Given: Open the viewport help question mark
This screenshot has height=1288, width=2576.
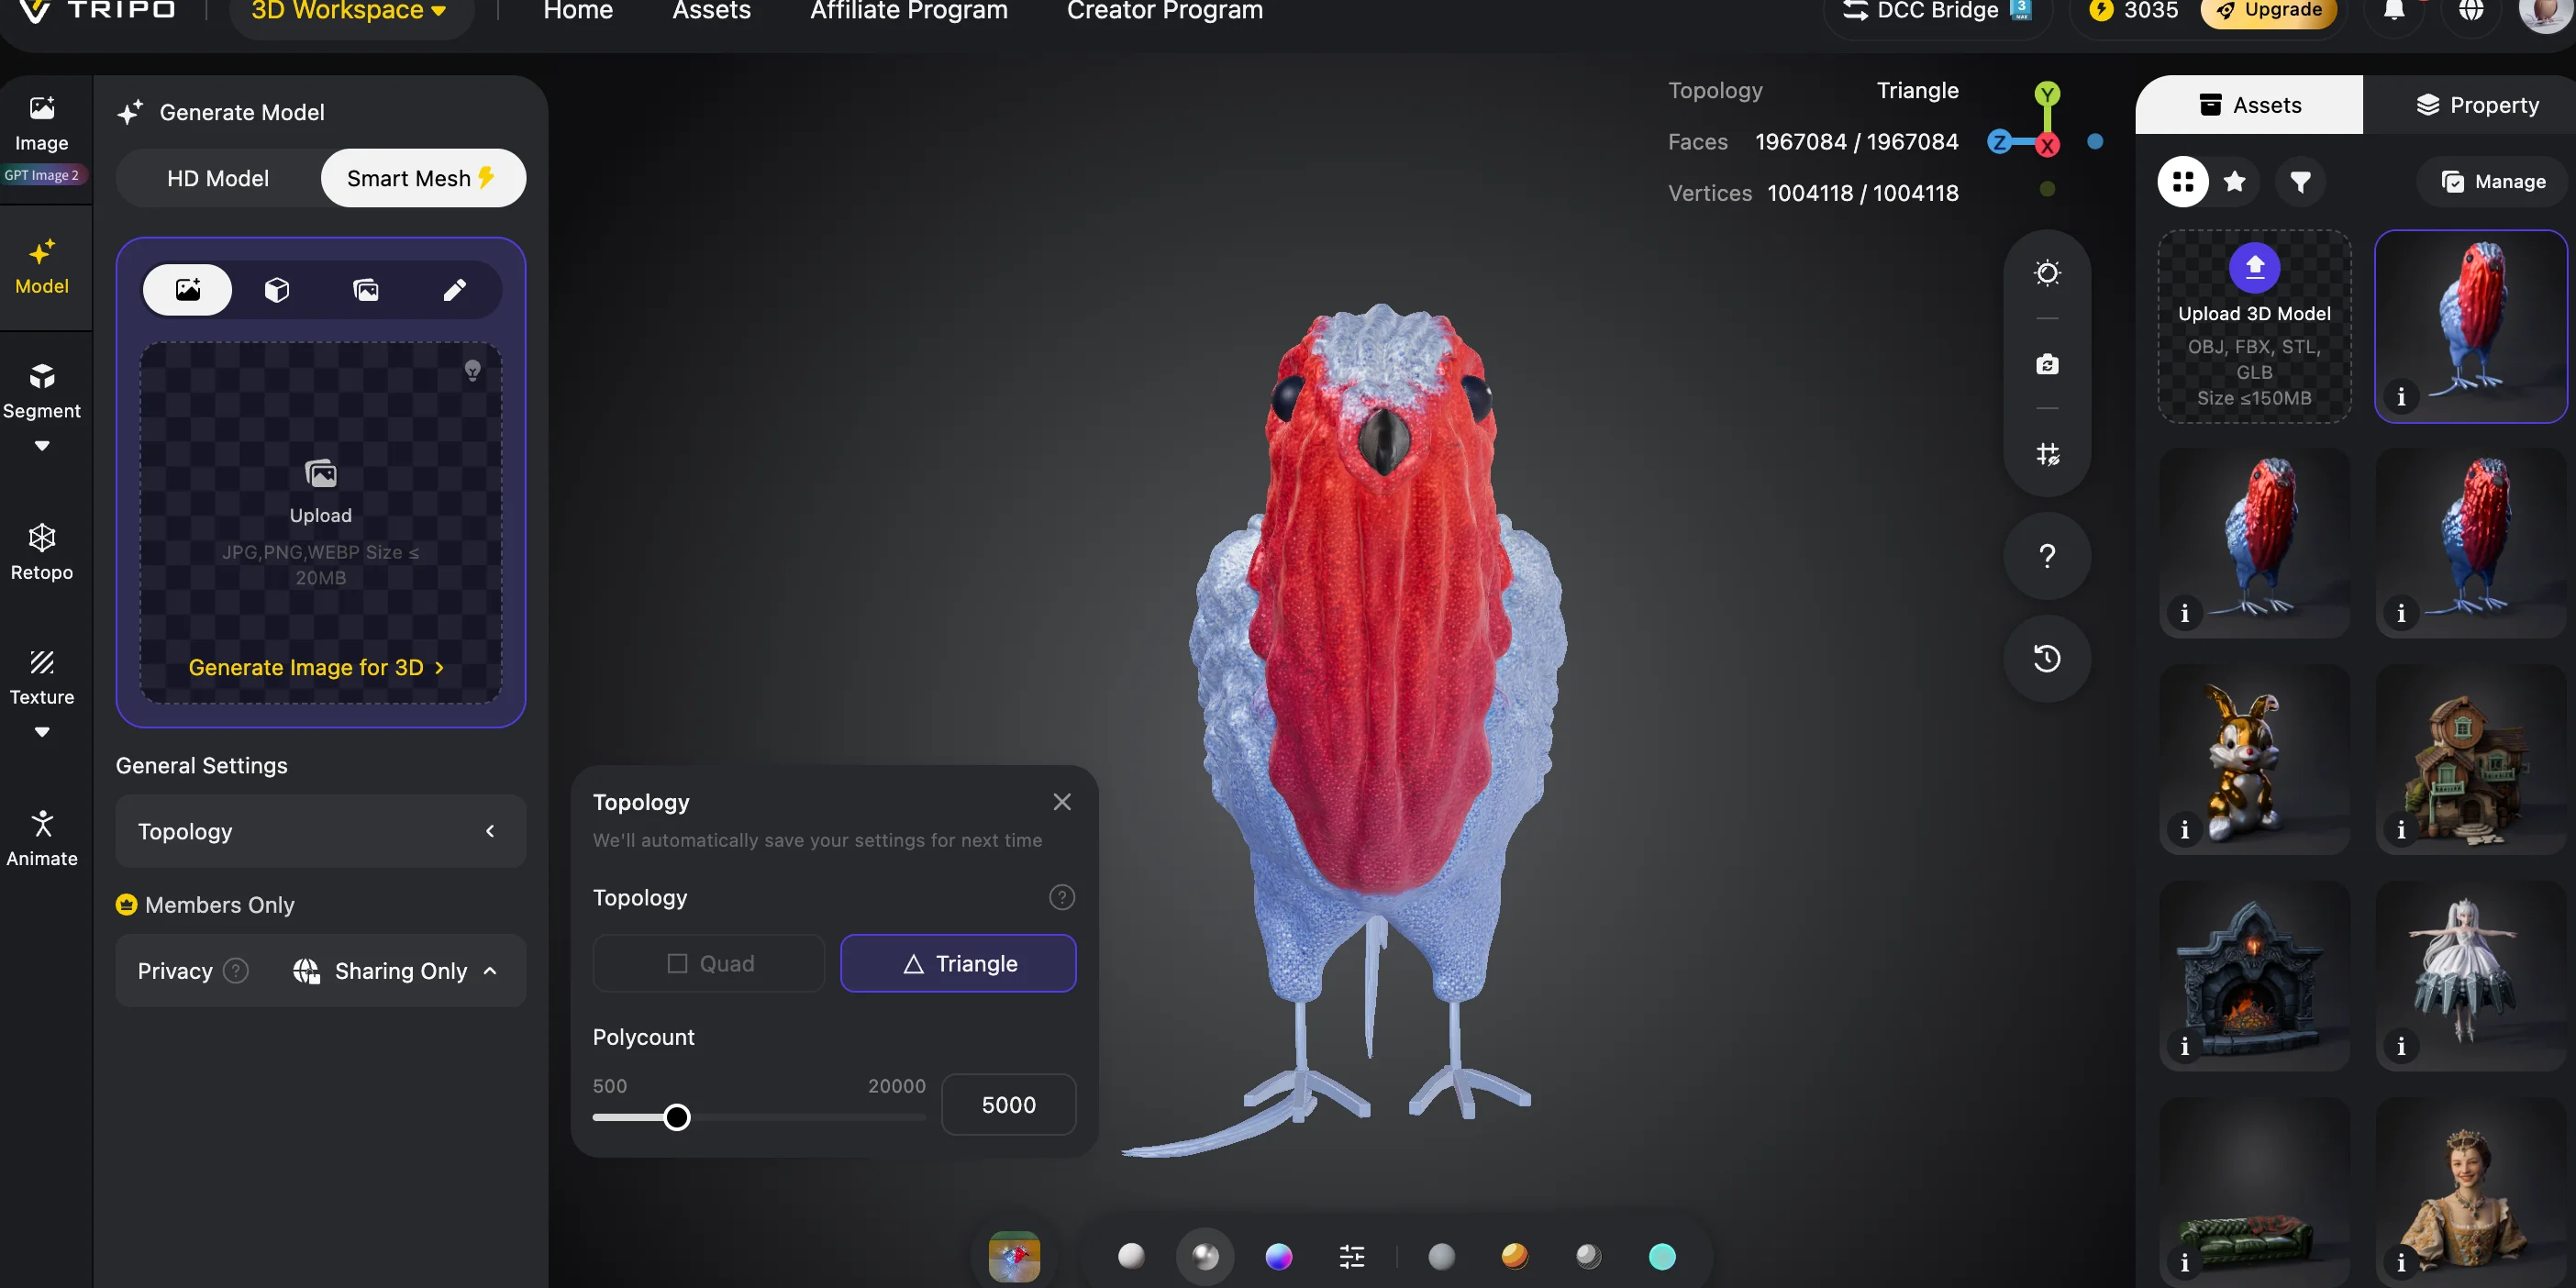Looking at the screenshot, I should coord(2047,556).
